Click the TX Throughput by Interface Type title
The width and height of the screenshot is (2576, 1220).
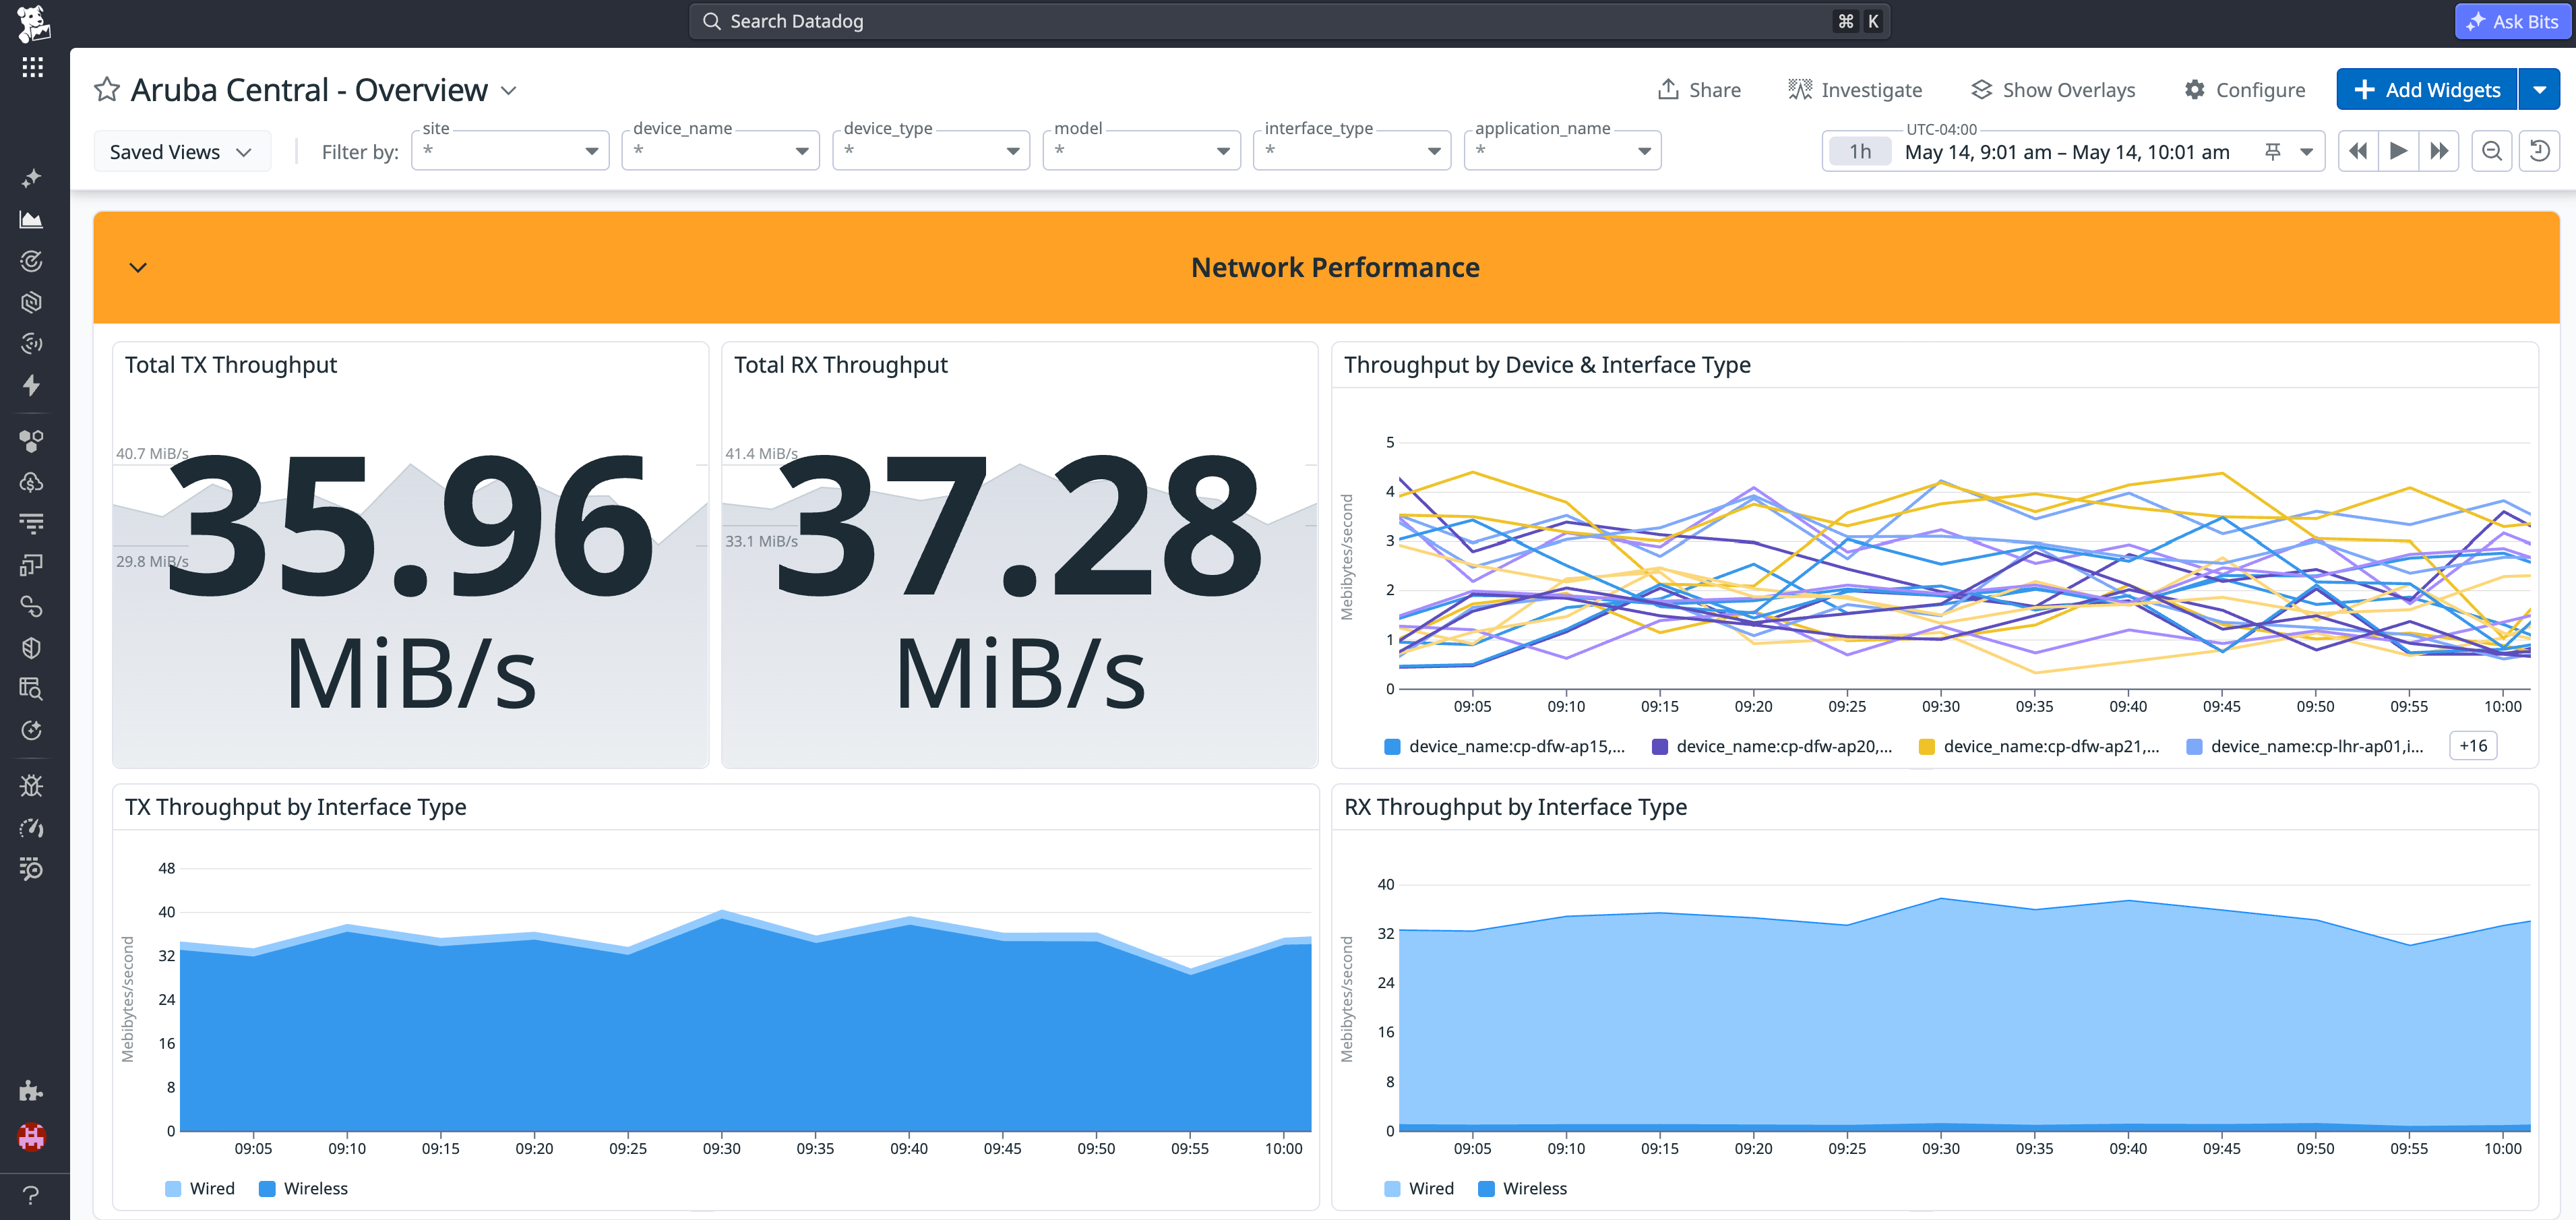click(296, 807)
